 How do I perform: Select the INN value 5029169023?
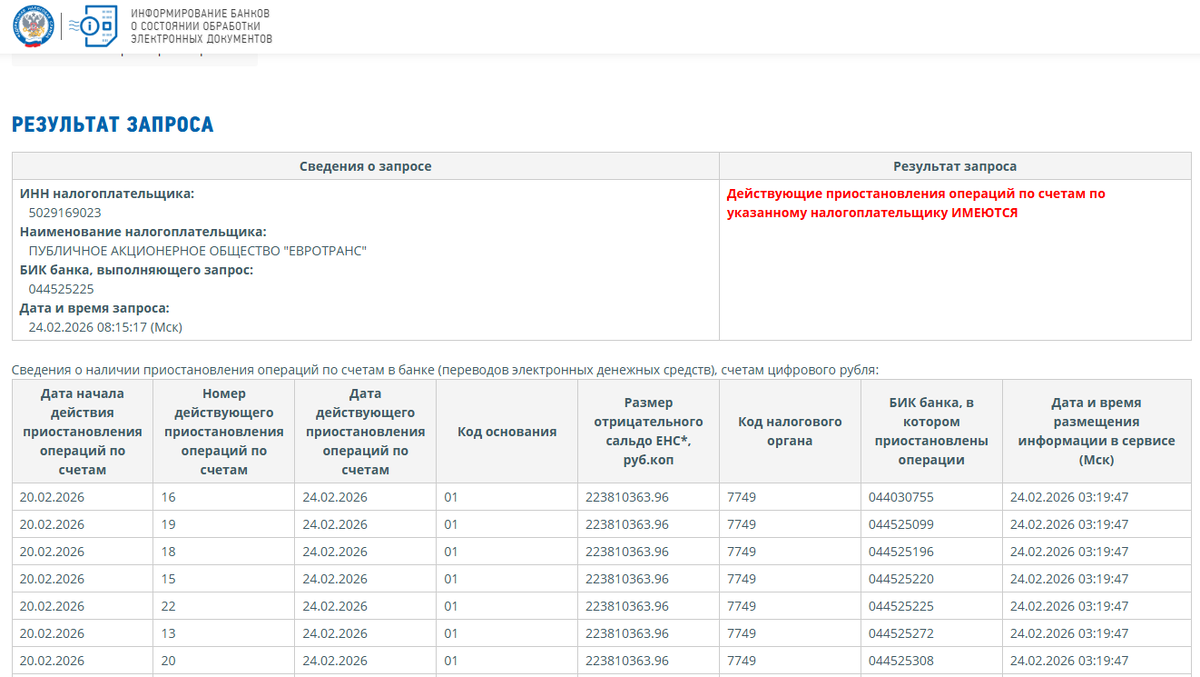[65, 212]
